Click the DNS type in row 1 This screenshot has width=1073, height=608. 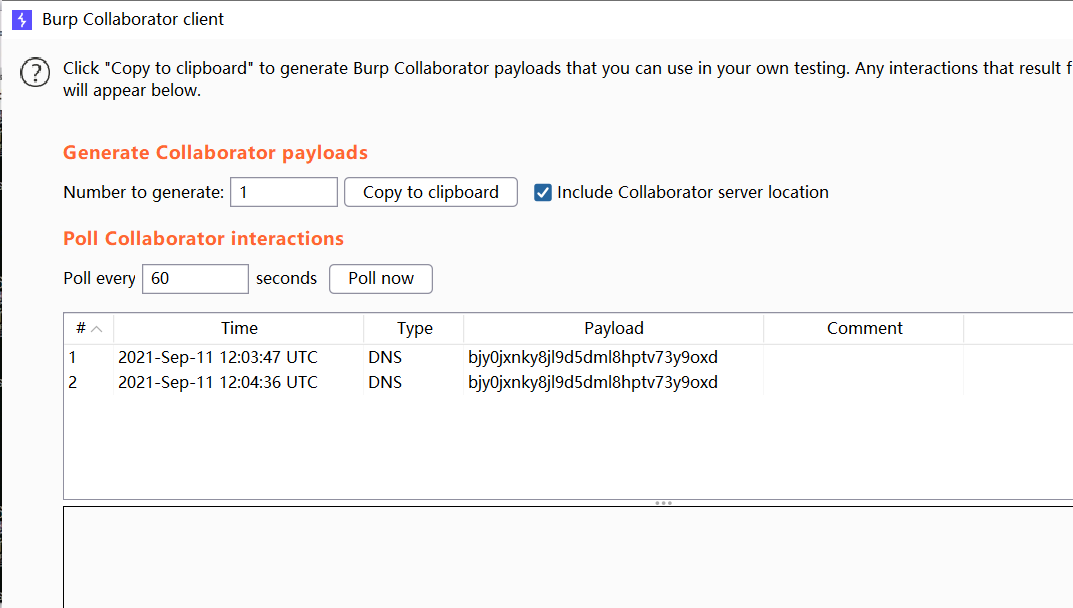click(385, 357)
